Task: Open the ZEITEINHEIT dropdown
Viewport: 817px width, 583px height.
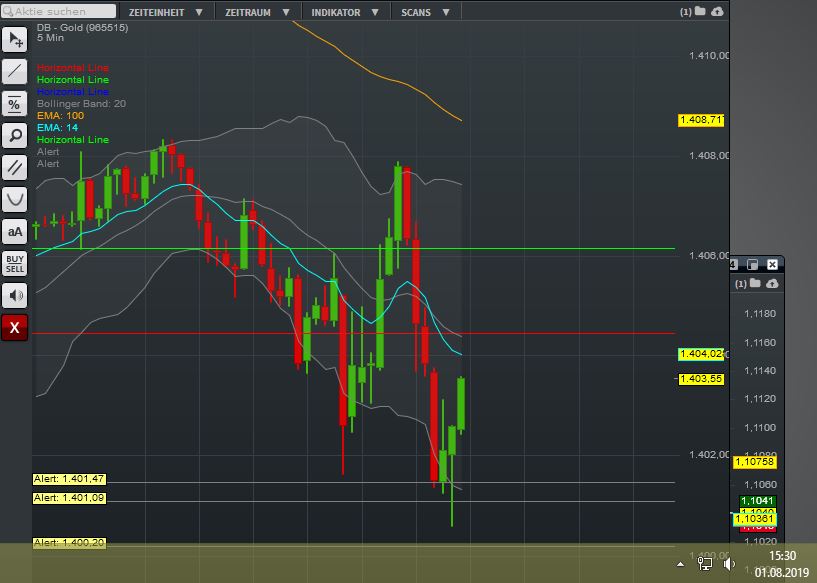Action: coord(155,12)
